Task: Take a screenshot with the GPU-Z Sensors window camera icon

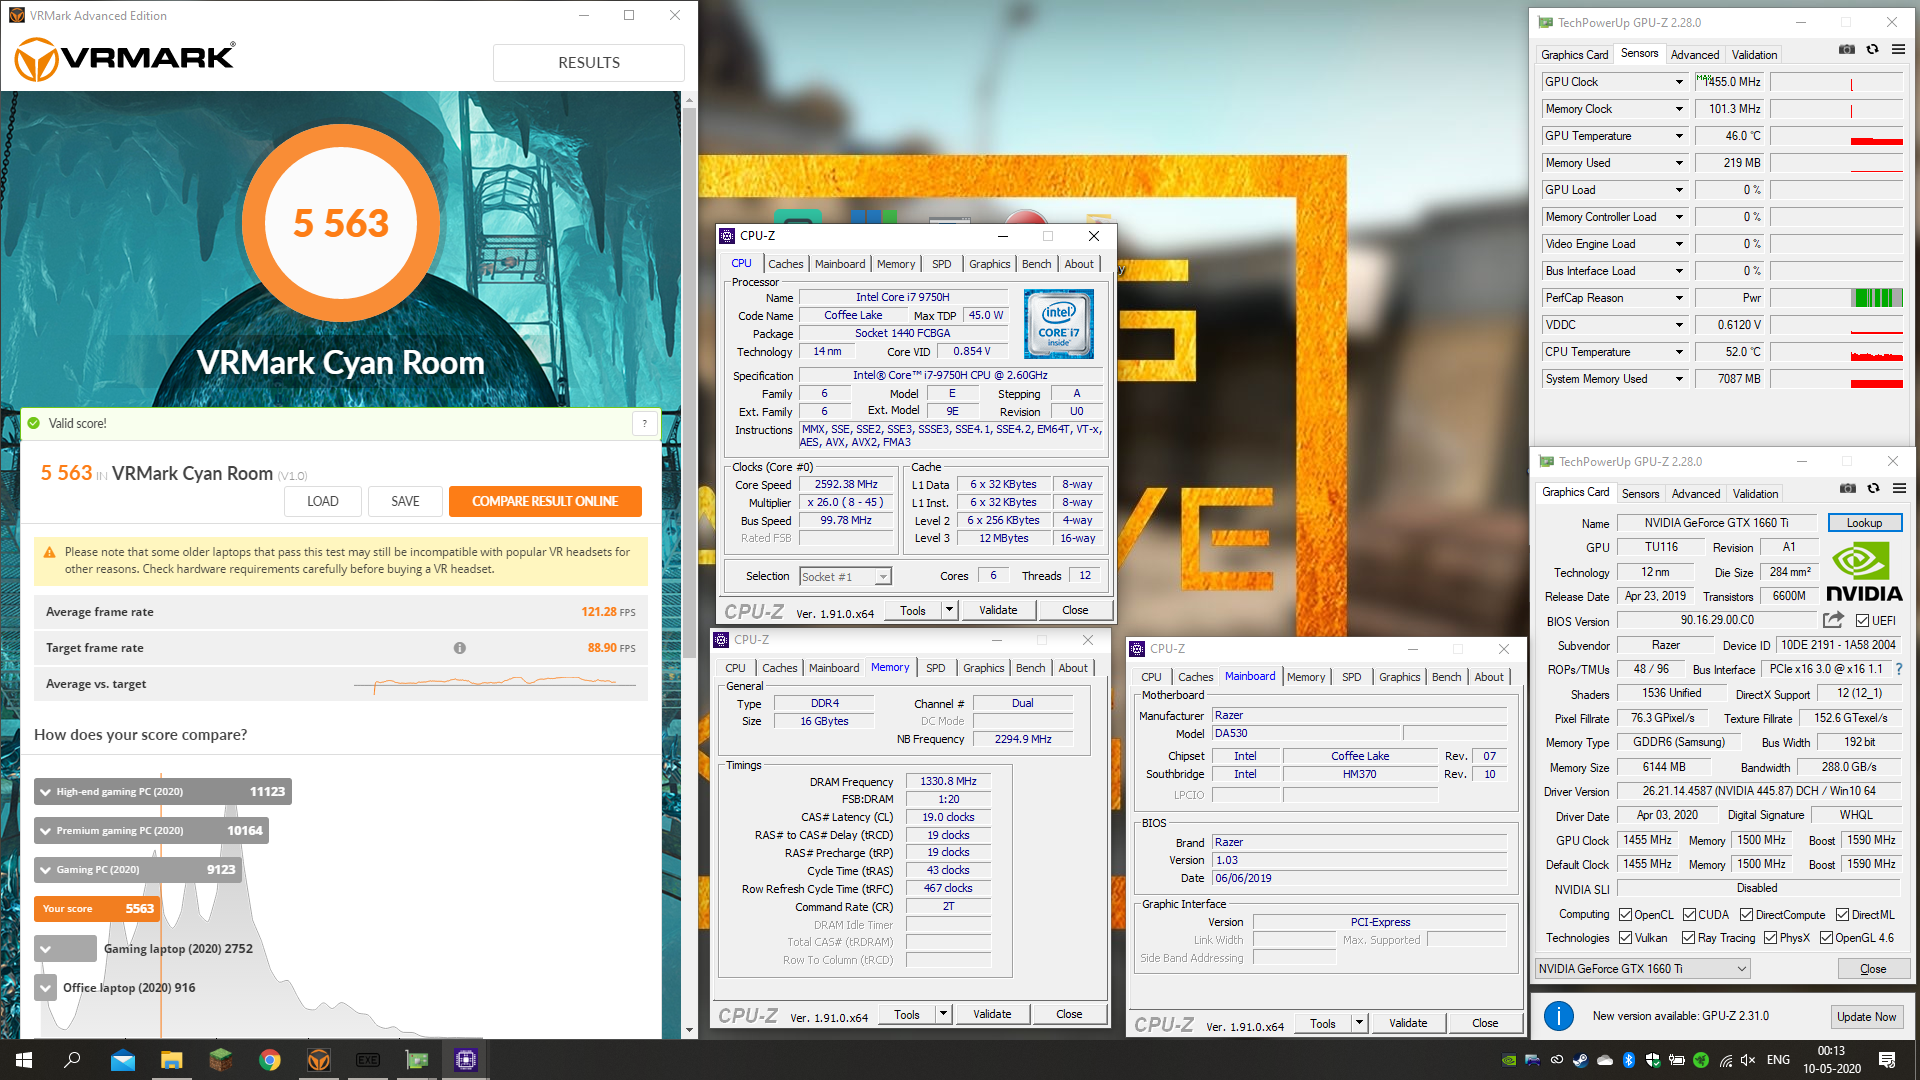Action: tap(1847, 50)
